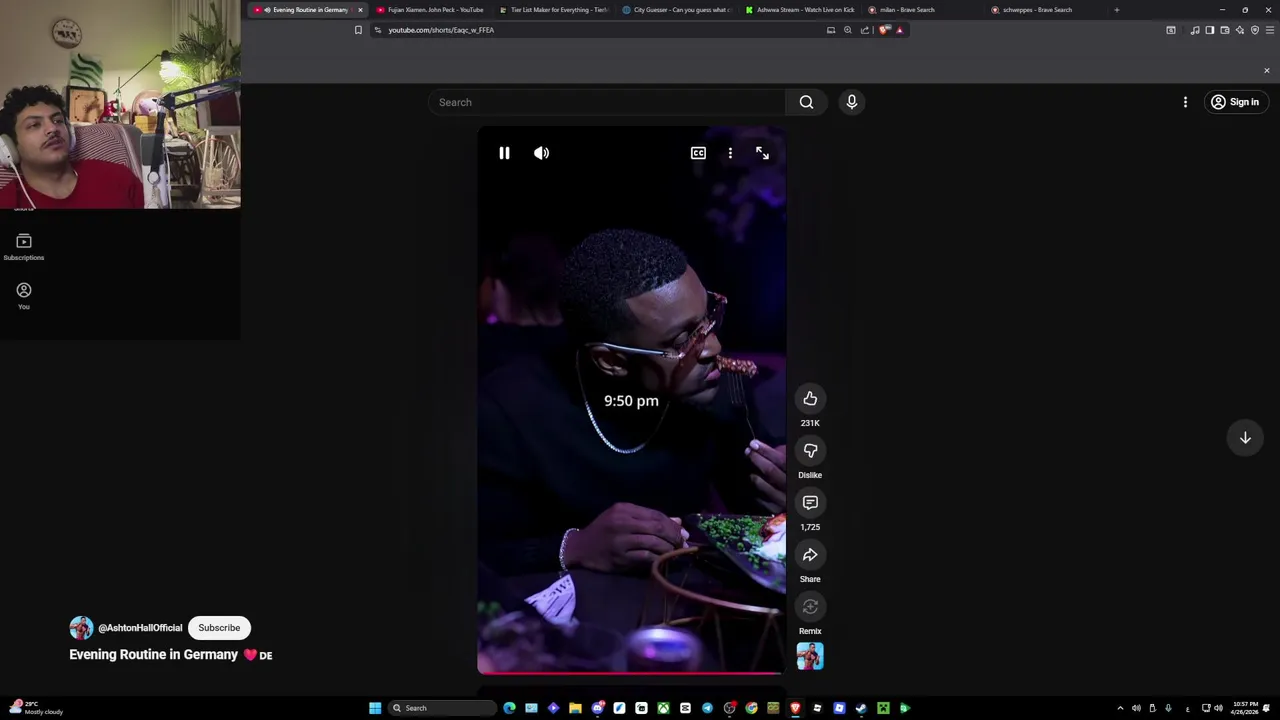Open Telegram from the taskbar

tap(707, 708)
